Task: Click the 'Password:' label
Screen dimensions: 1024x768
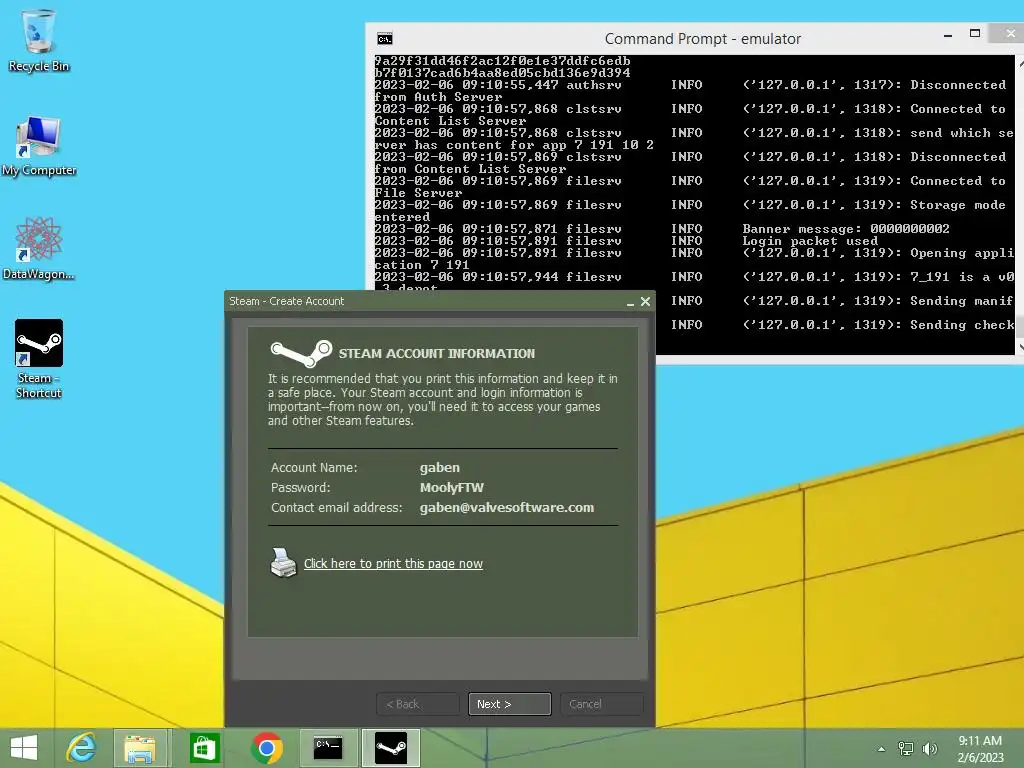Action: tap(300, 488)
